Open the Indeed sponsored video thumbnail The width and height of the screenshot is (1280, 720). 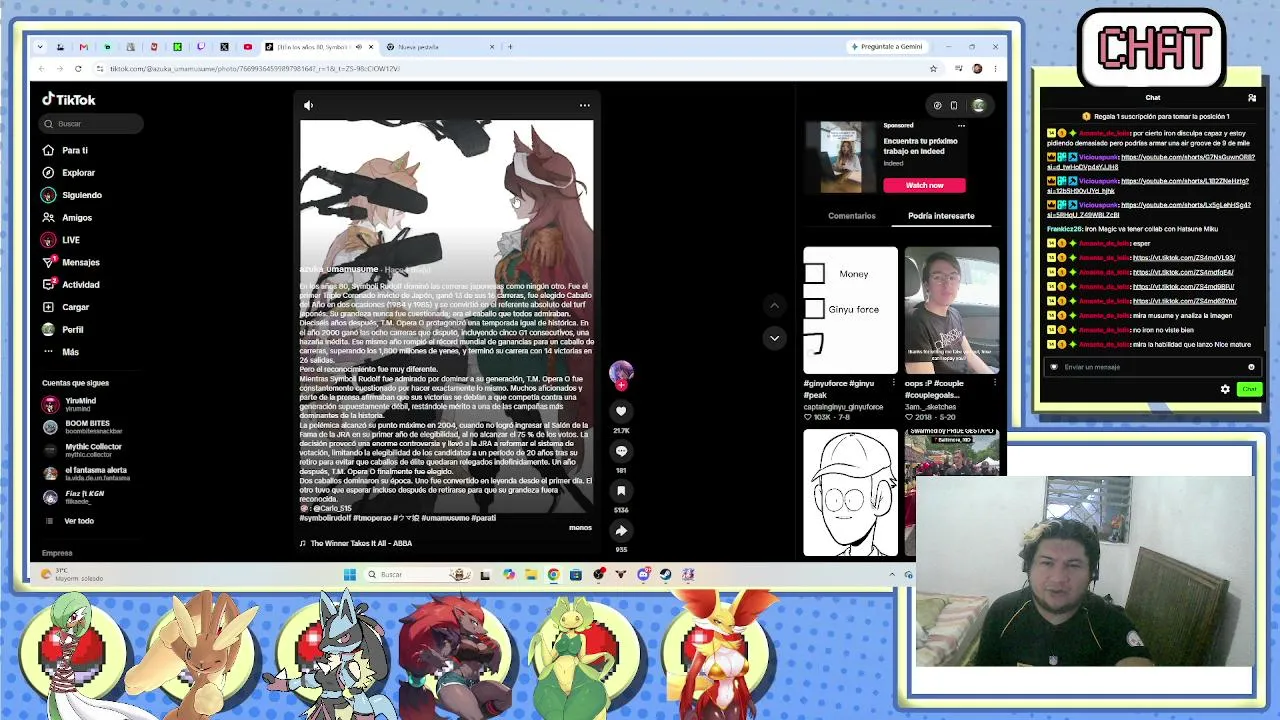841,157
